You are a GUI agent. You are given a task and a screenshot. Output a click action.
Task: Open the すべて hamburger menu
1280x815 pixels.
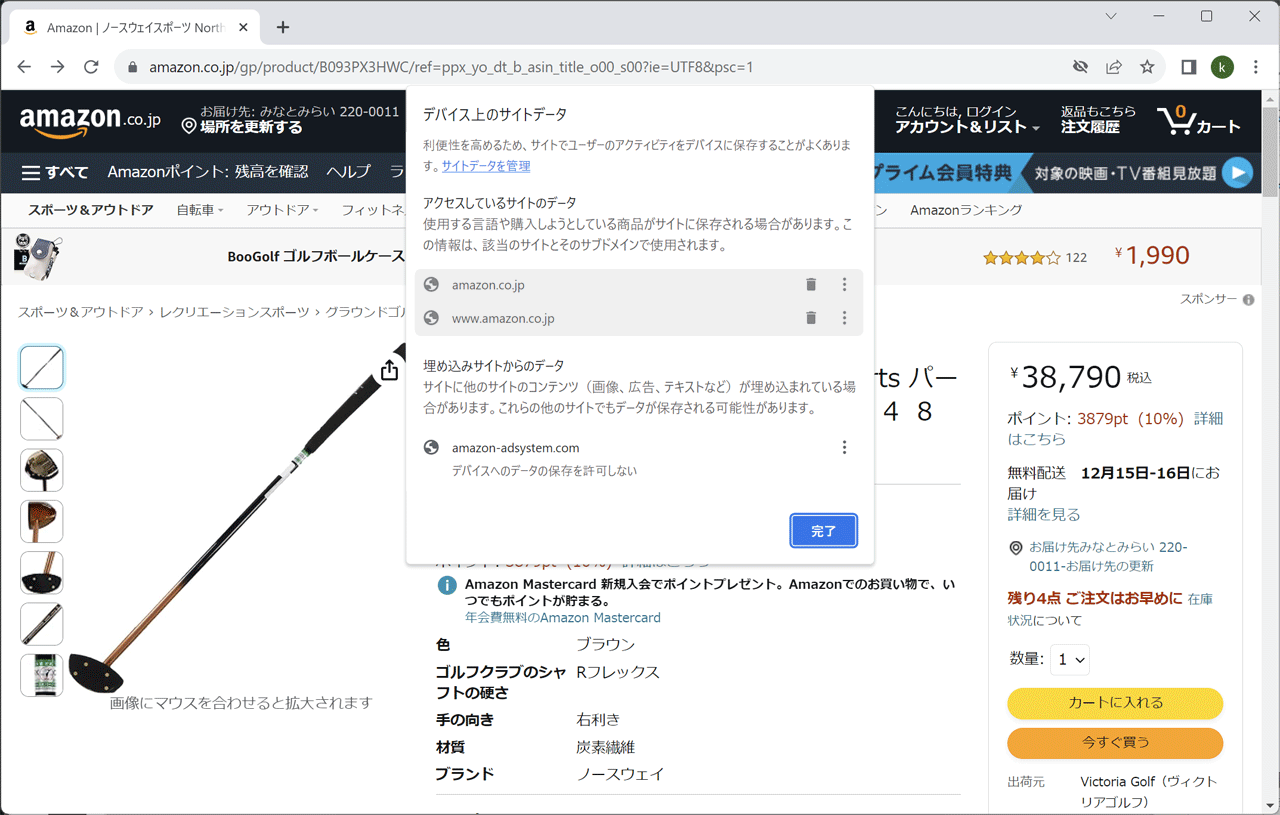55,172
